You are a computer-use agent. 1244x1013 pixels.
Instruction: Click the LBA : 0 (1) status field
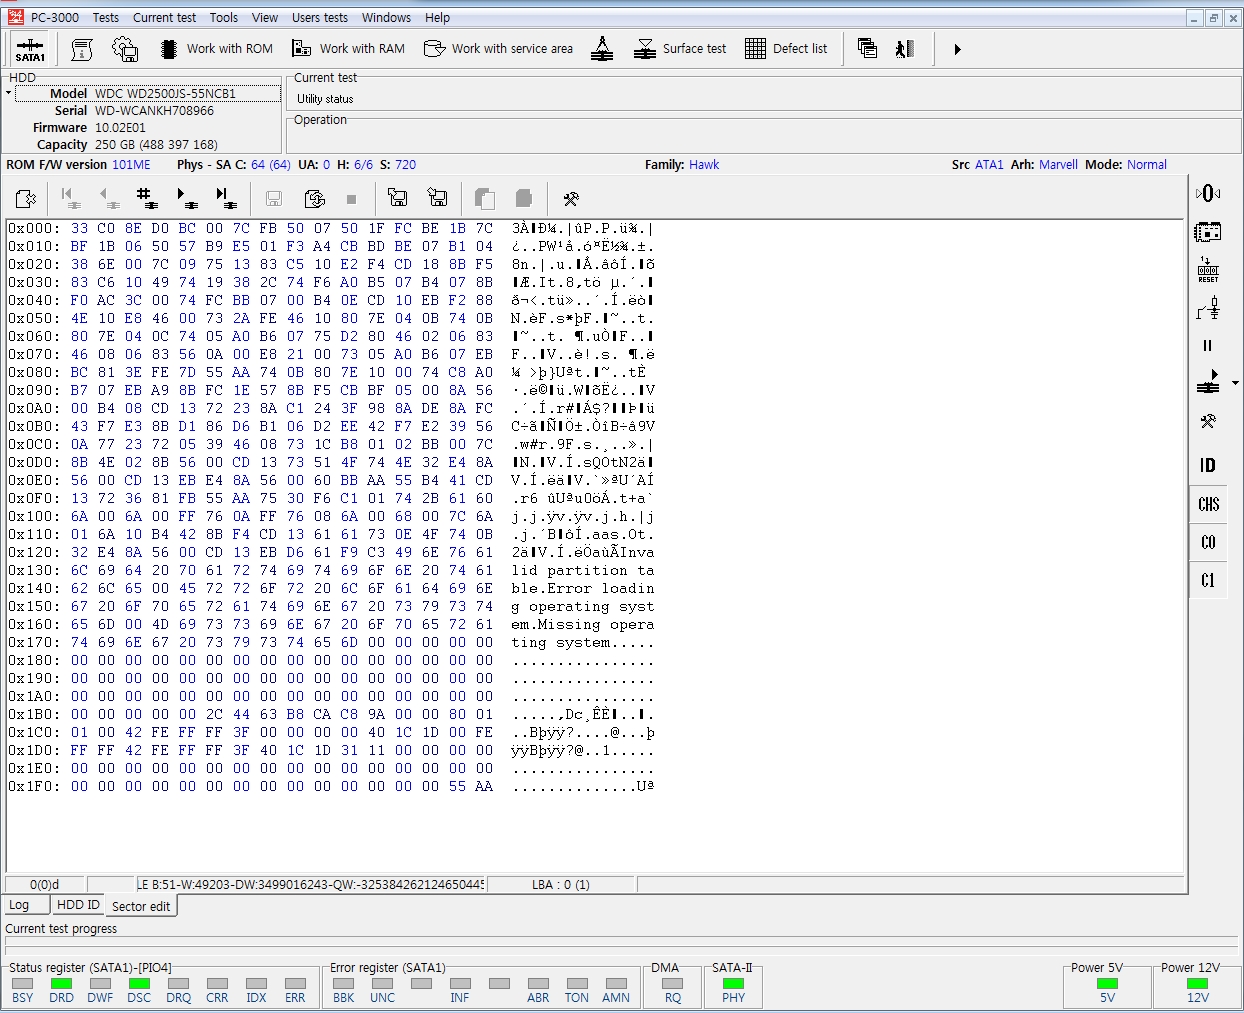click(x=561, y=885)
